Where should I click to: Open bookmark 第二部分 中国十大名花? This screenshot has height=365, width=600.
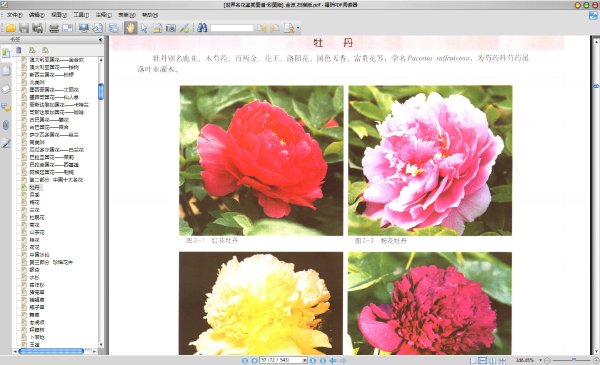coord(56,180)
